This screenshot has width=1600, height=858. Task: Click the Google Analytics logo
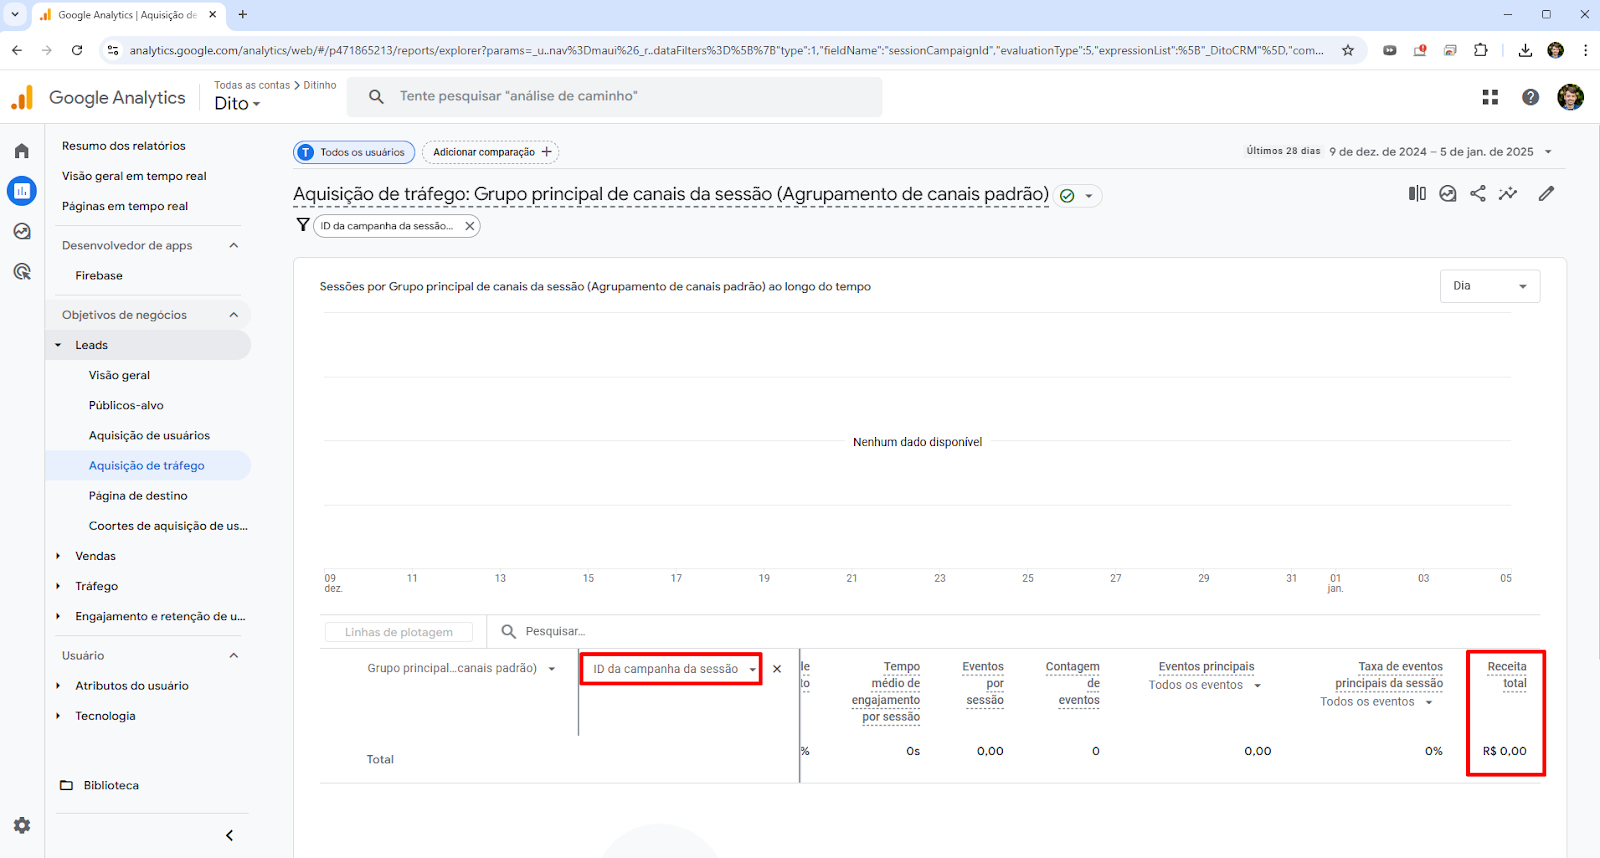[98, 97]
